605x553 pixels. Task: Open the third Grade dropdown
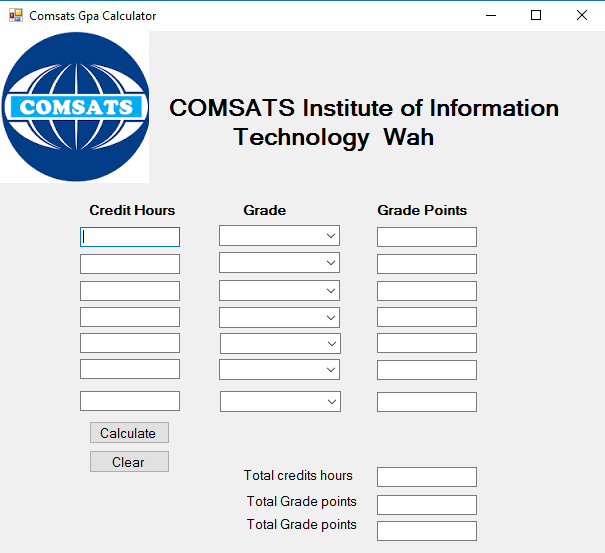[x=279, y=291]
